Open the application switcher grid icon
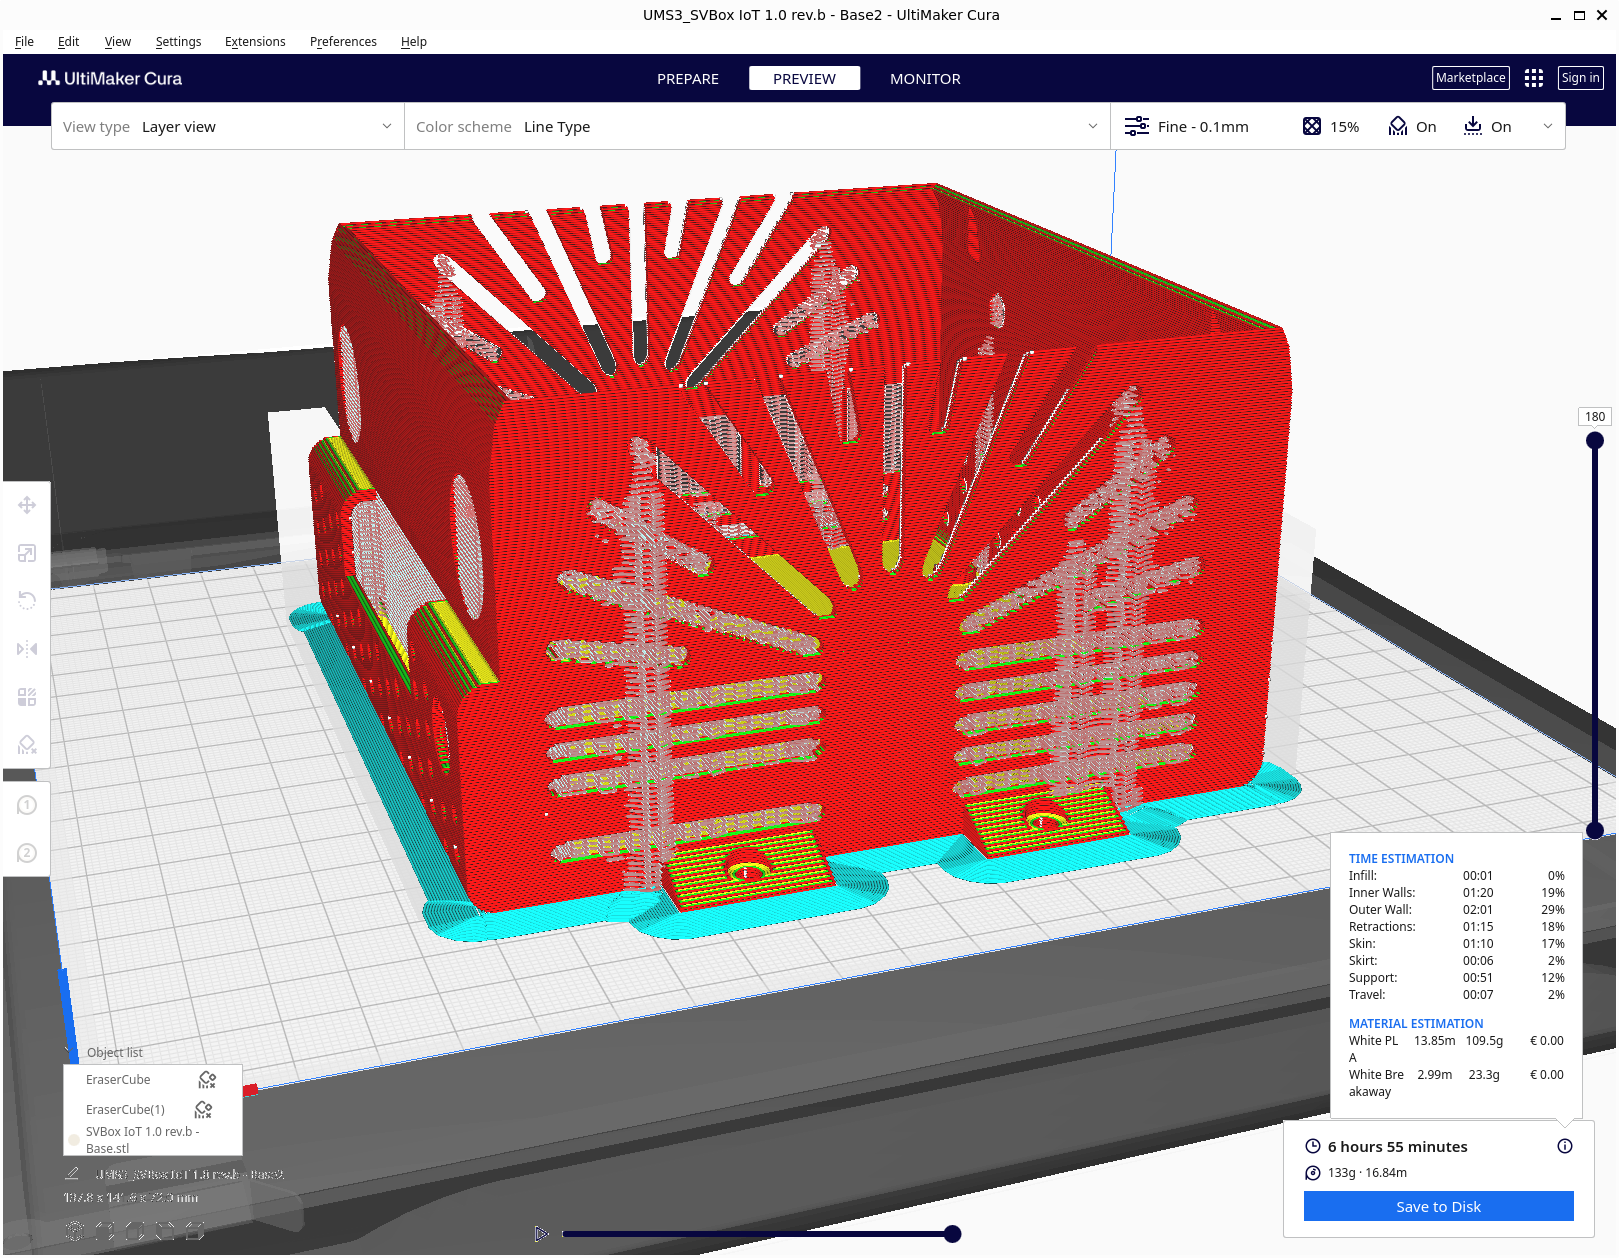The image size is (1619, 1258). [1533, 78]
